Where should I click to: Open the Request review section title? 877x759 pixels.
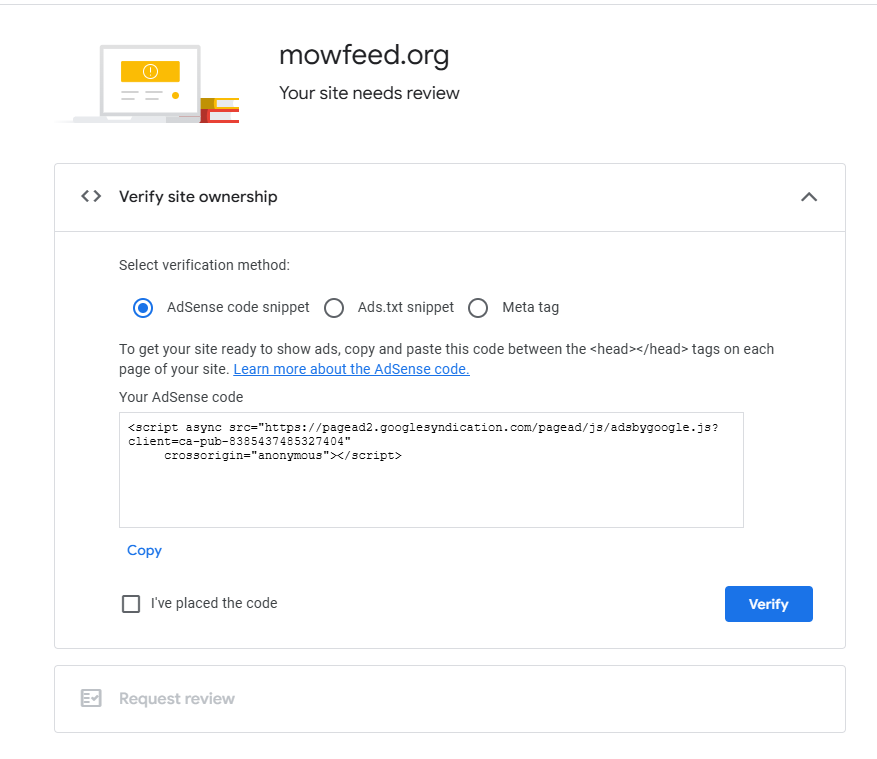(x=177, y=698)
